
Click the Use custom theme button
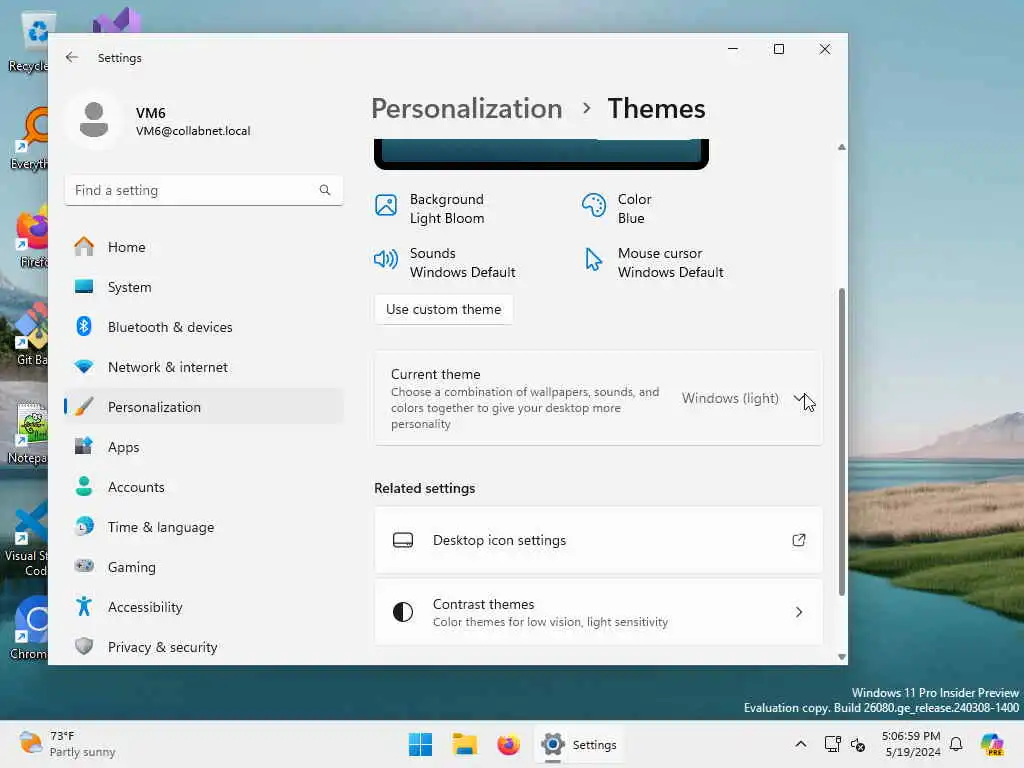[x=443, y=309]
